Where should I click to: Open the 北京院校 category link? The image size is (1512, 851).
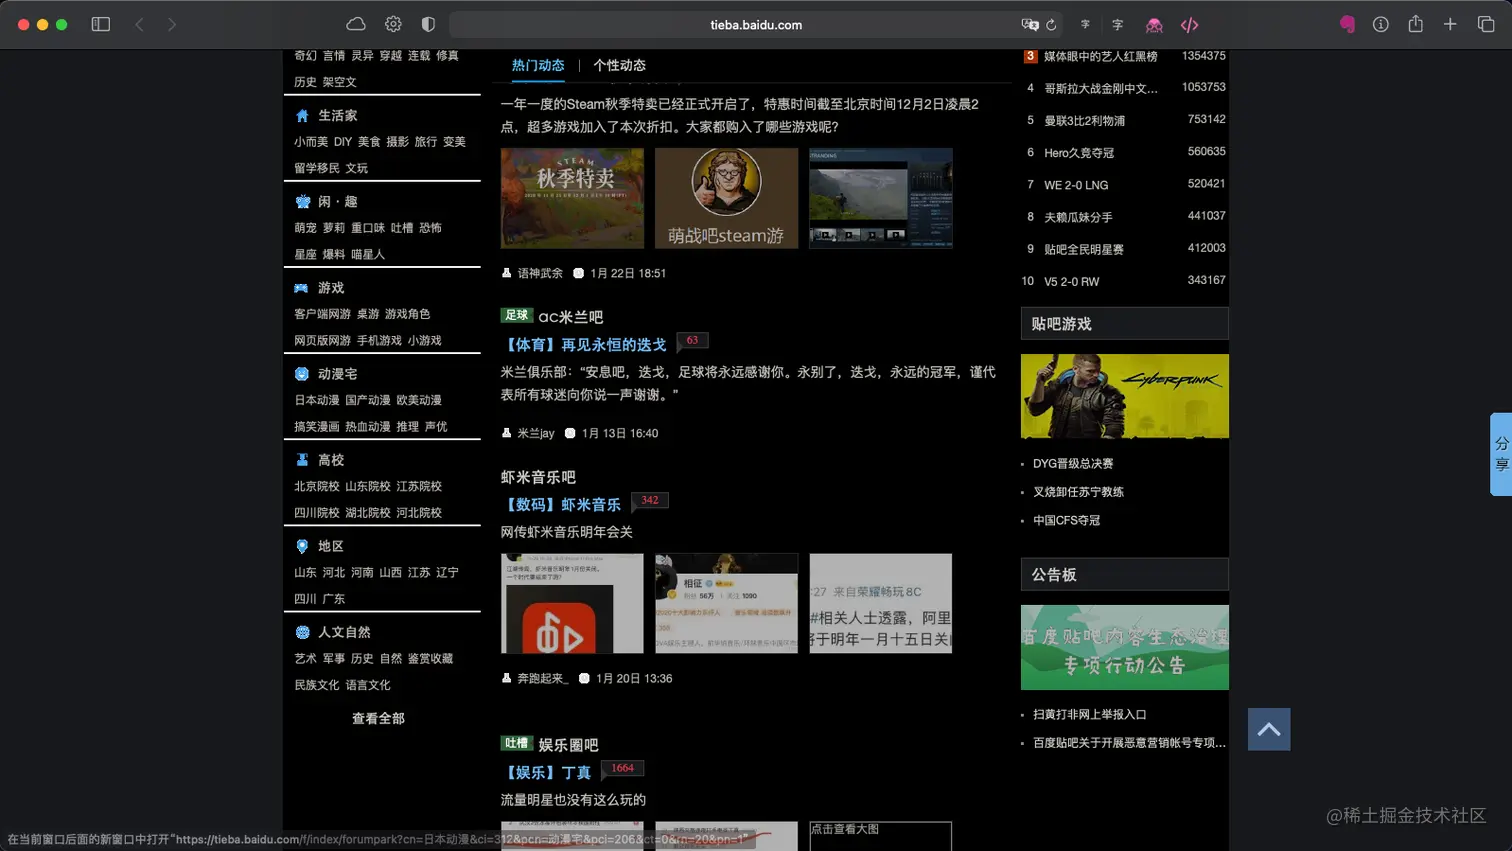tap(317, 486)
